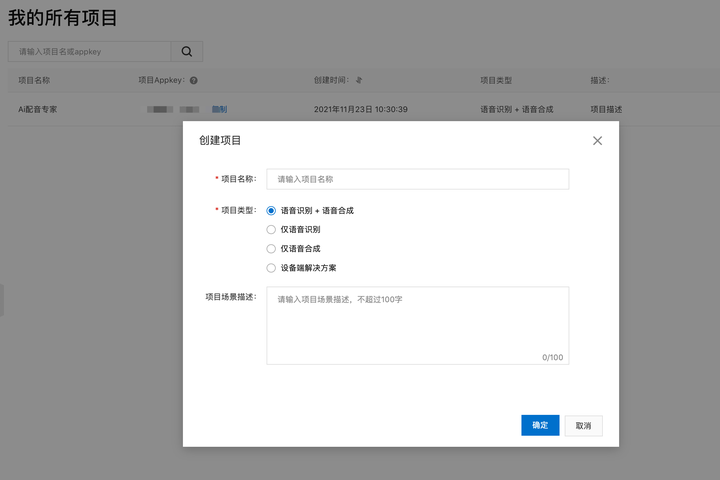720x480 pixels.
Task: Focus the 项目名称 input field
Action: (417, 179)
